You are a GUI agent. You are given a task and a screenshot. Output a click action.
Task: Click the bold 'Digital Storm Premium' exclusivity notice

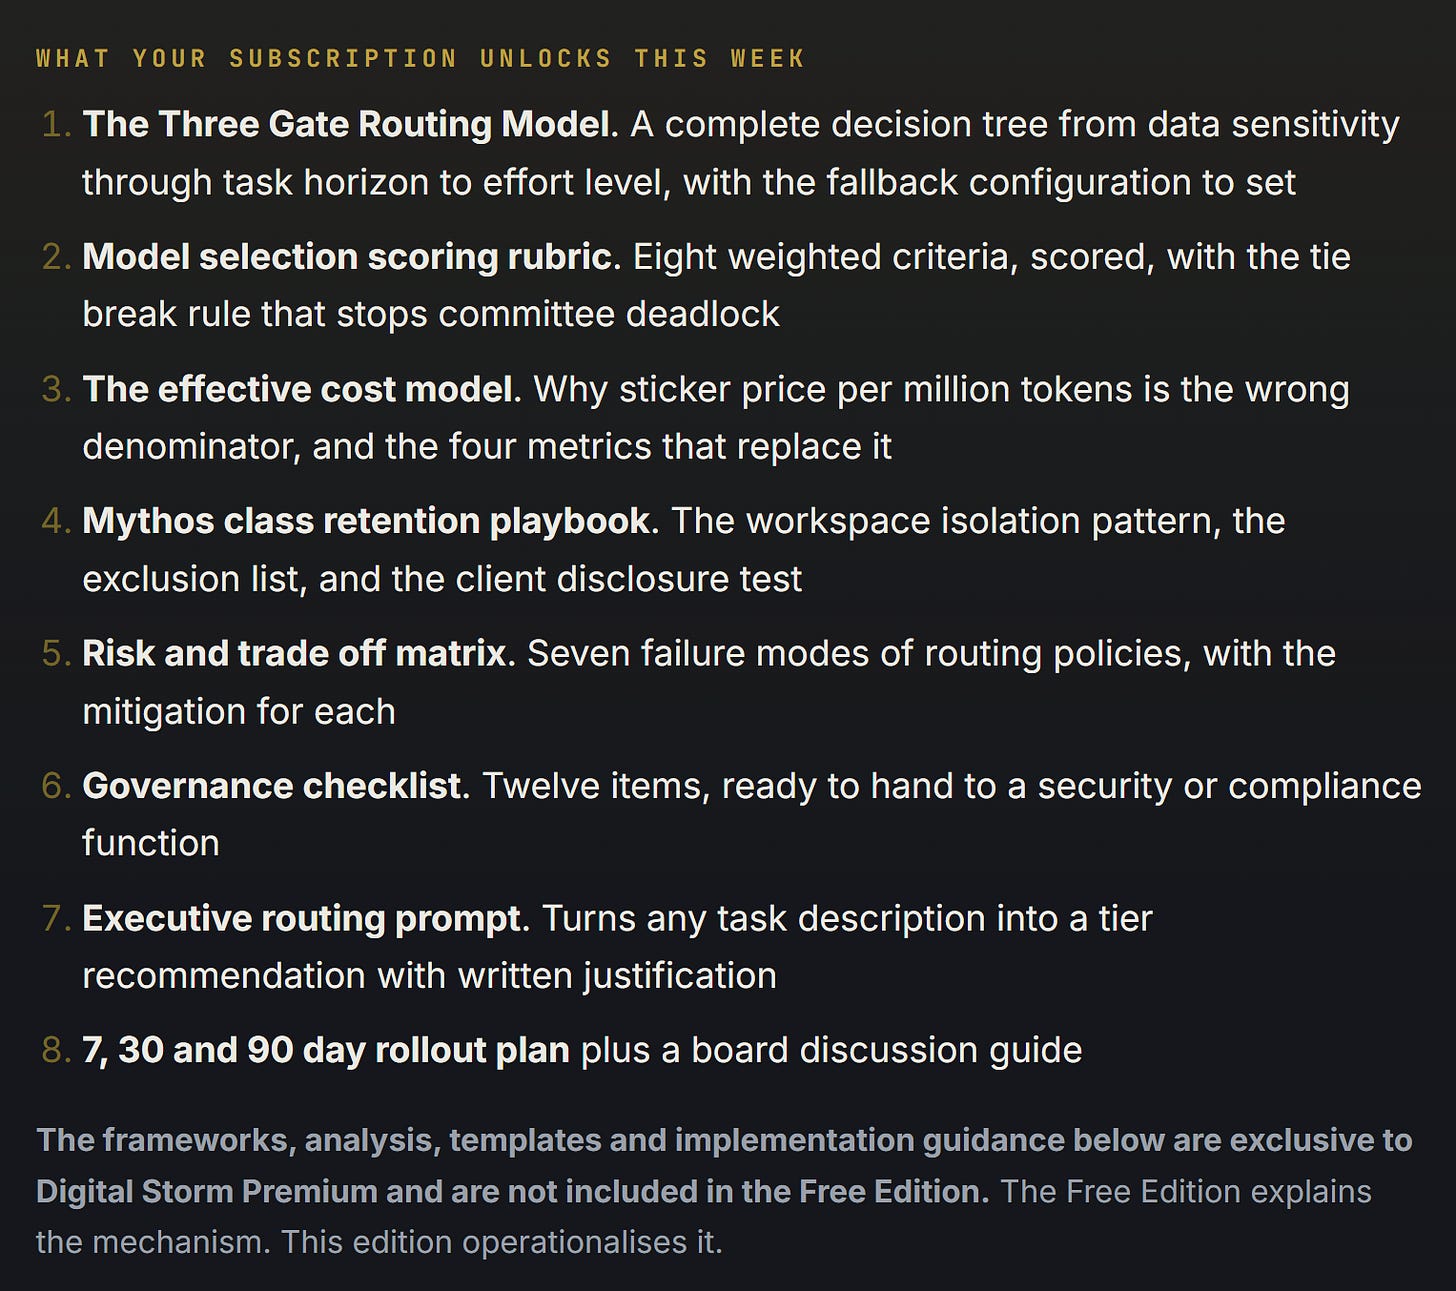click(x=724, y=1166)
